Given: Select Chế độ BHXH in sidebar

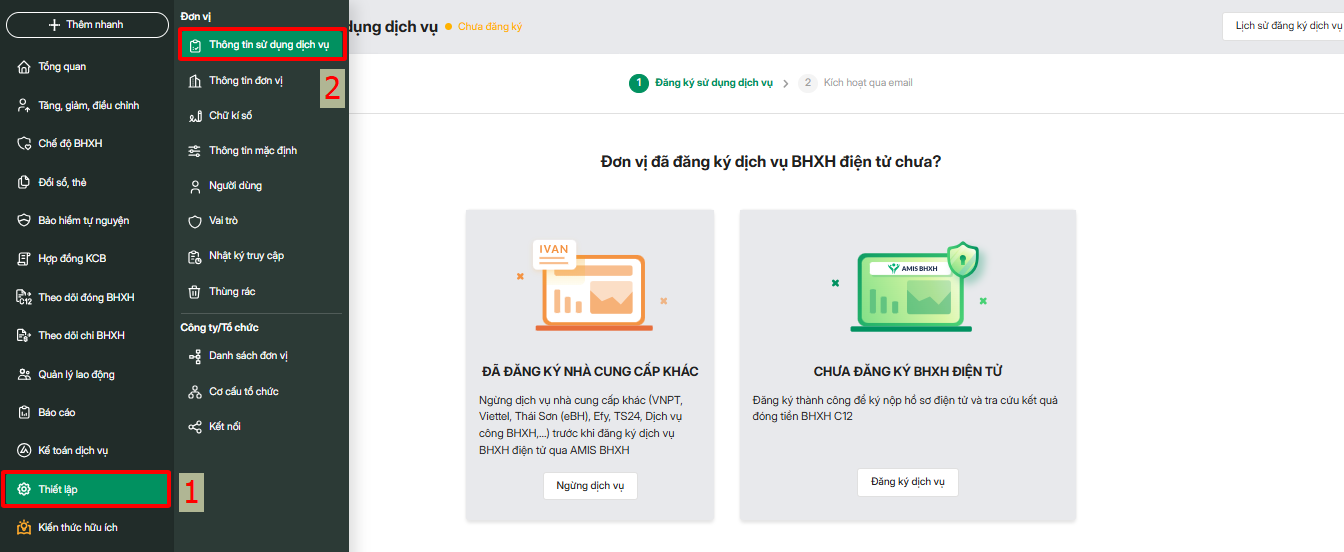Looking at the screenshot, I should pos(87,144).
